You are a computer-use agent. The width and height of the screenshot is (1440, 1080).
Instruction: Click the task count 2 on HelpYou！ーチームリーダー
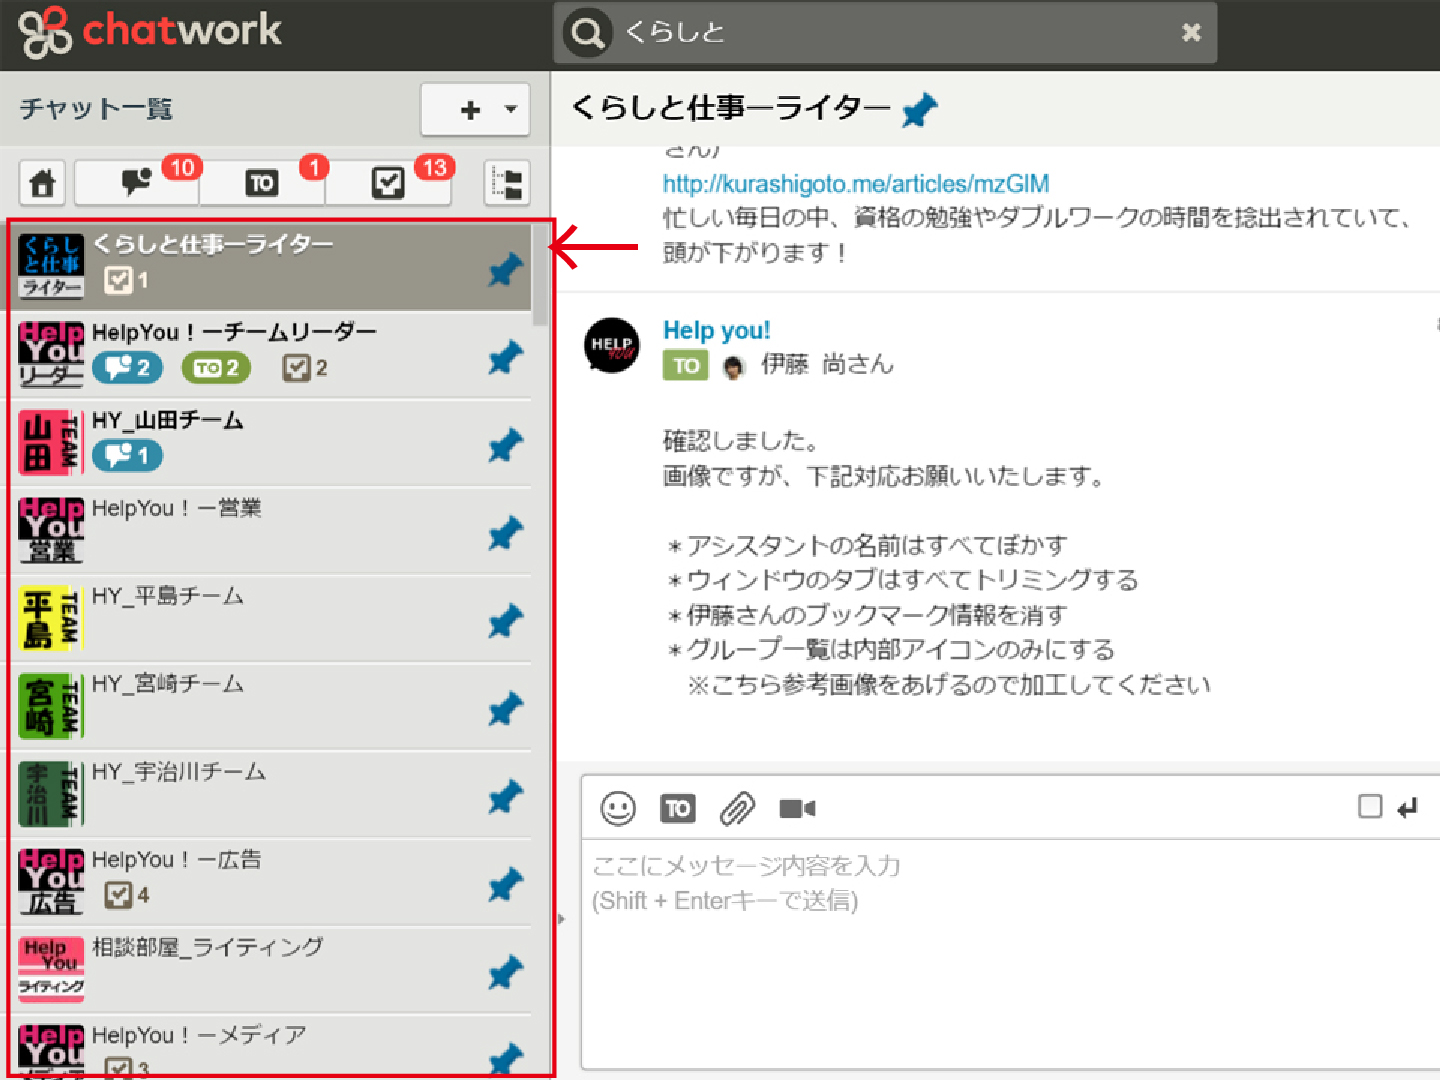(305, 368)
